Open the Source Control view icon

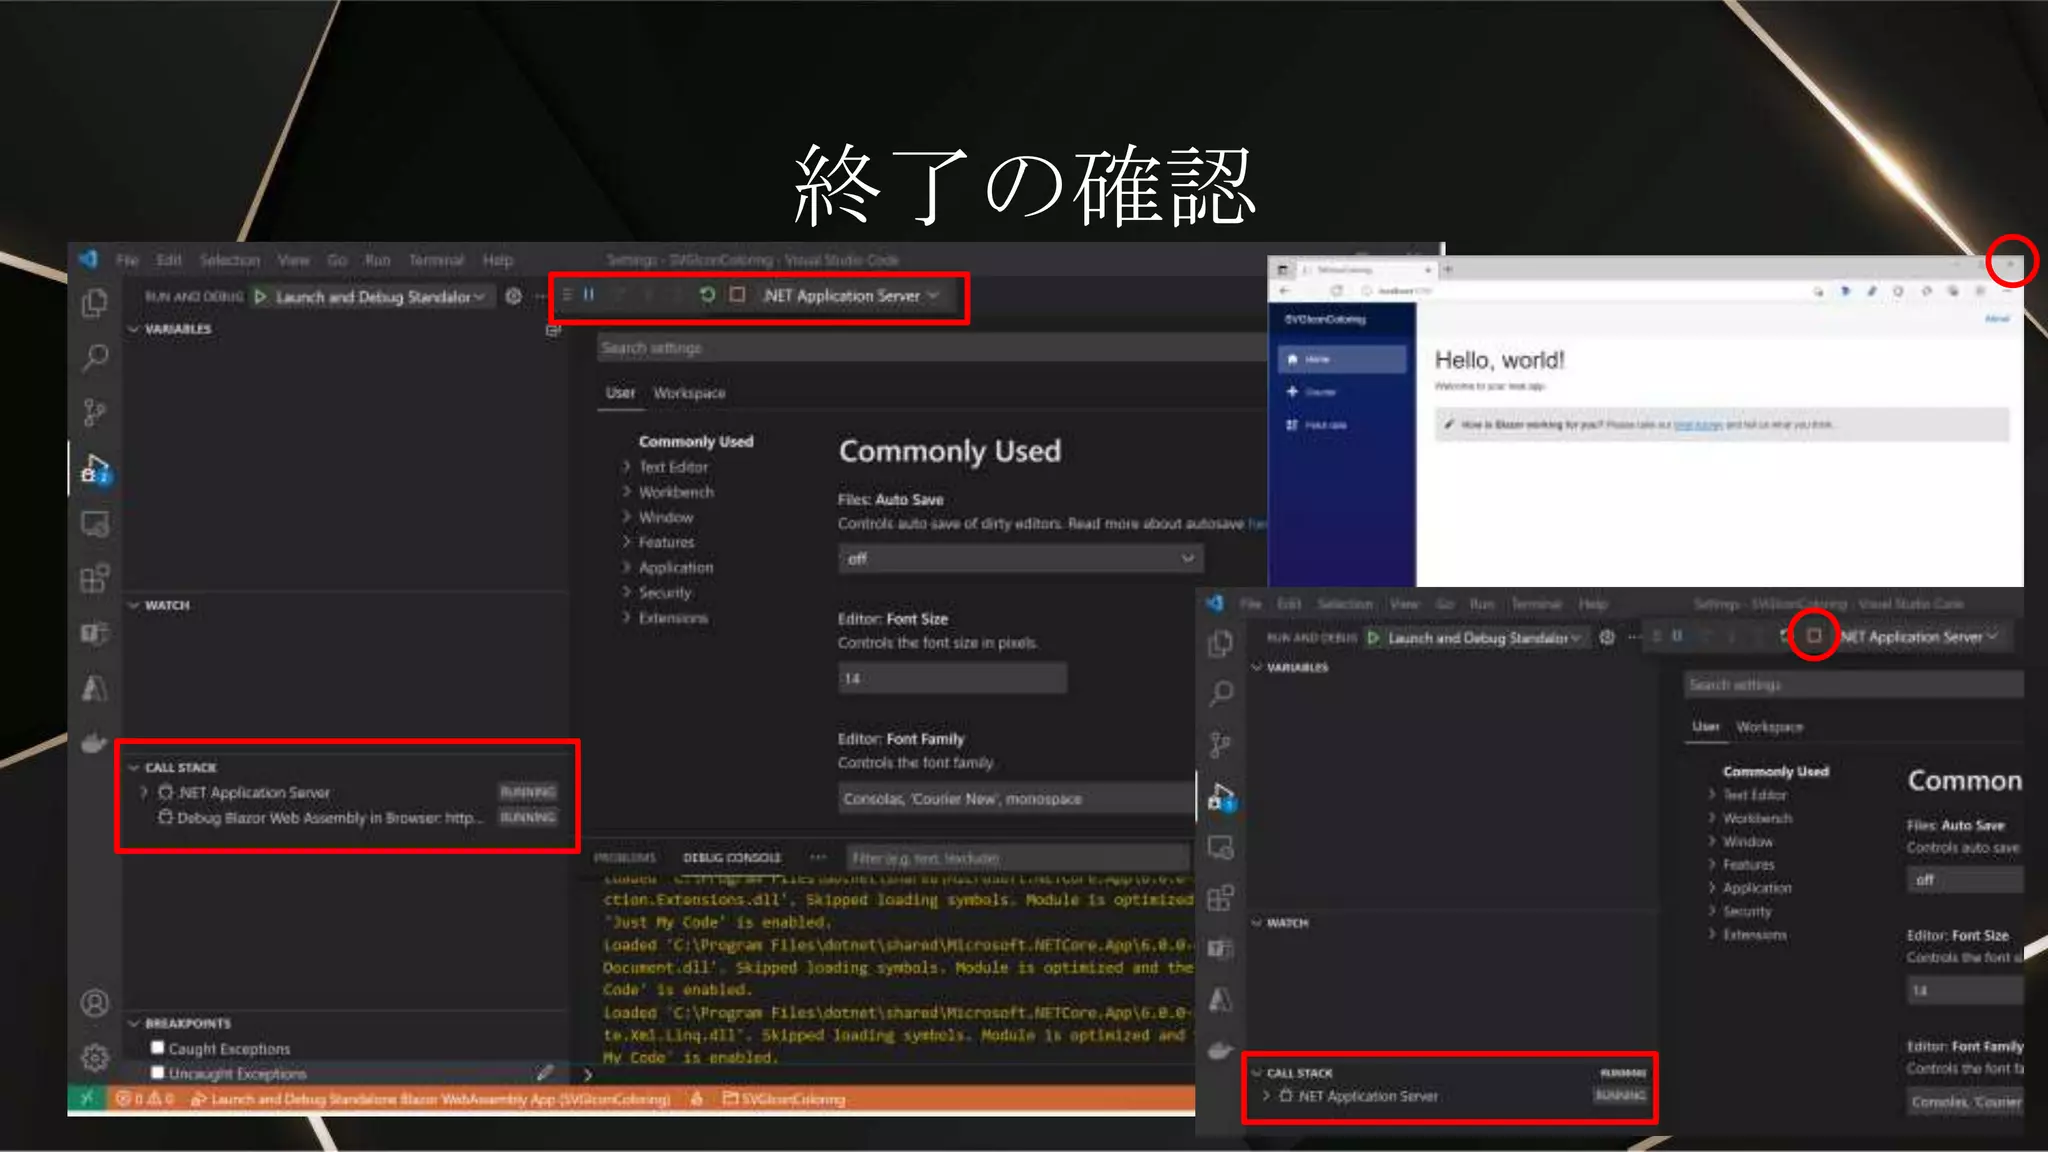coord(95,412)
